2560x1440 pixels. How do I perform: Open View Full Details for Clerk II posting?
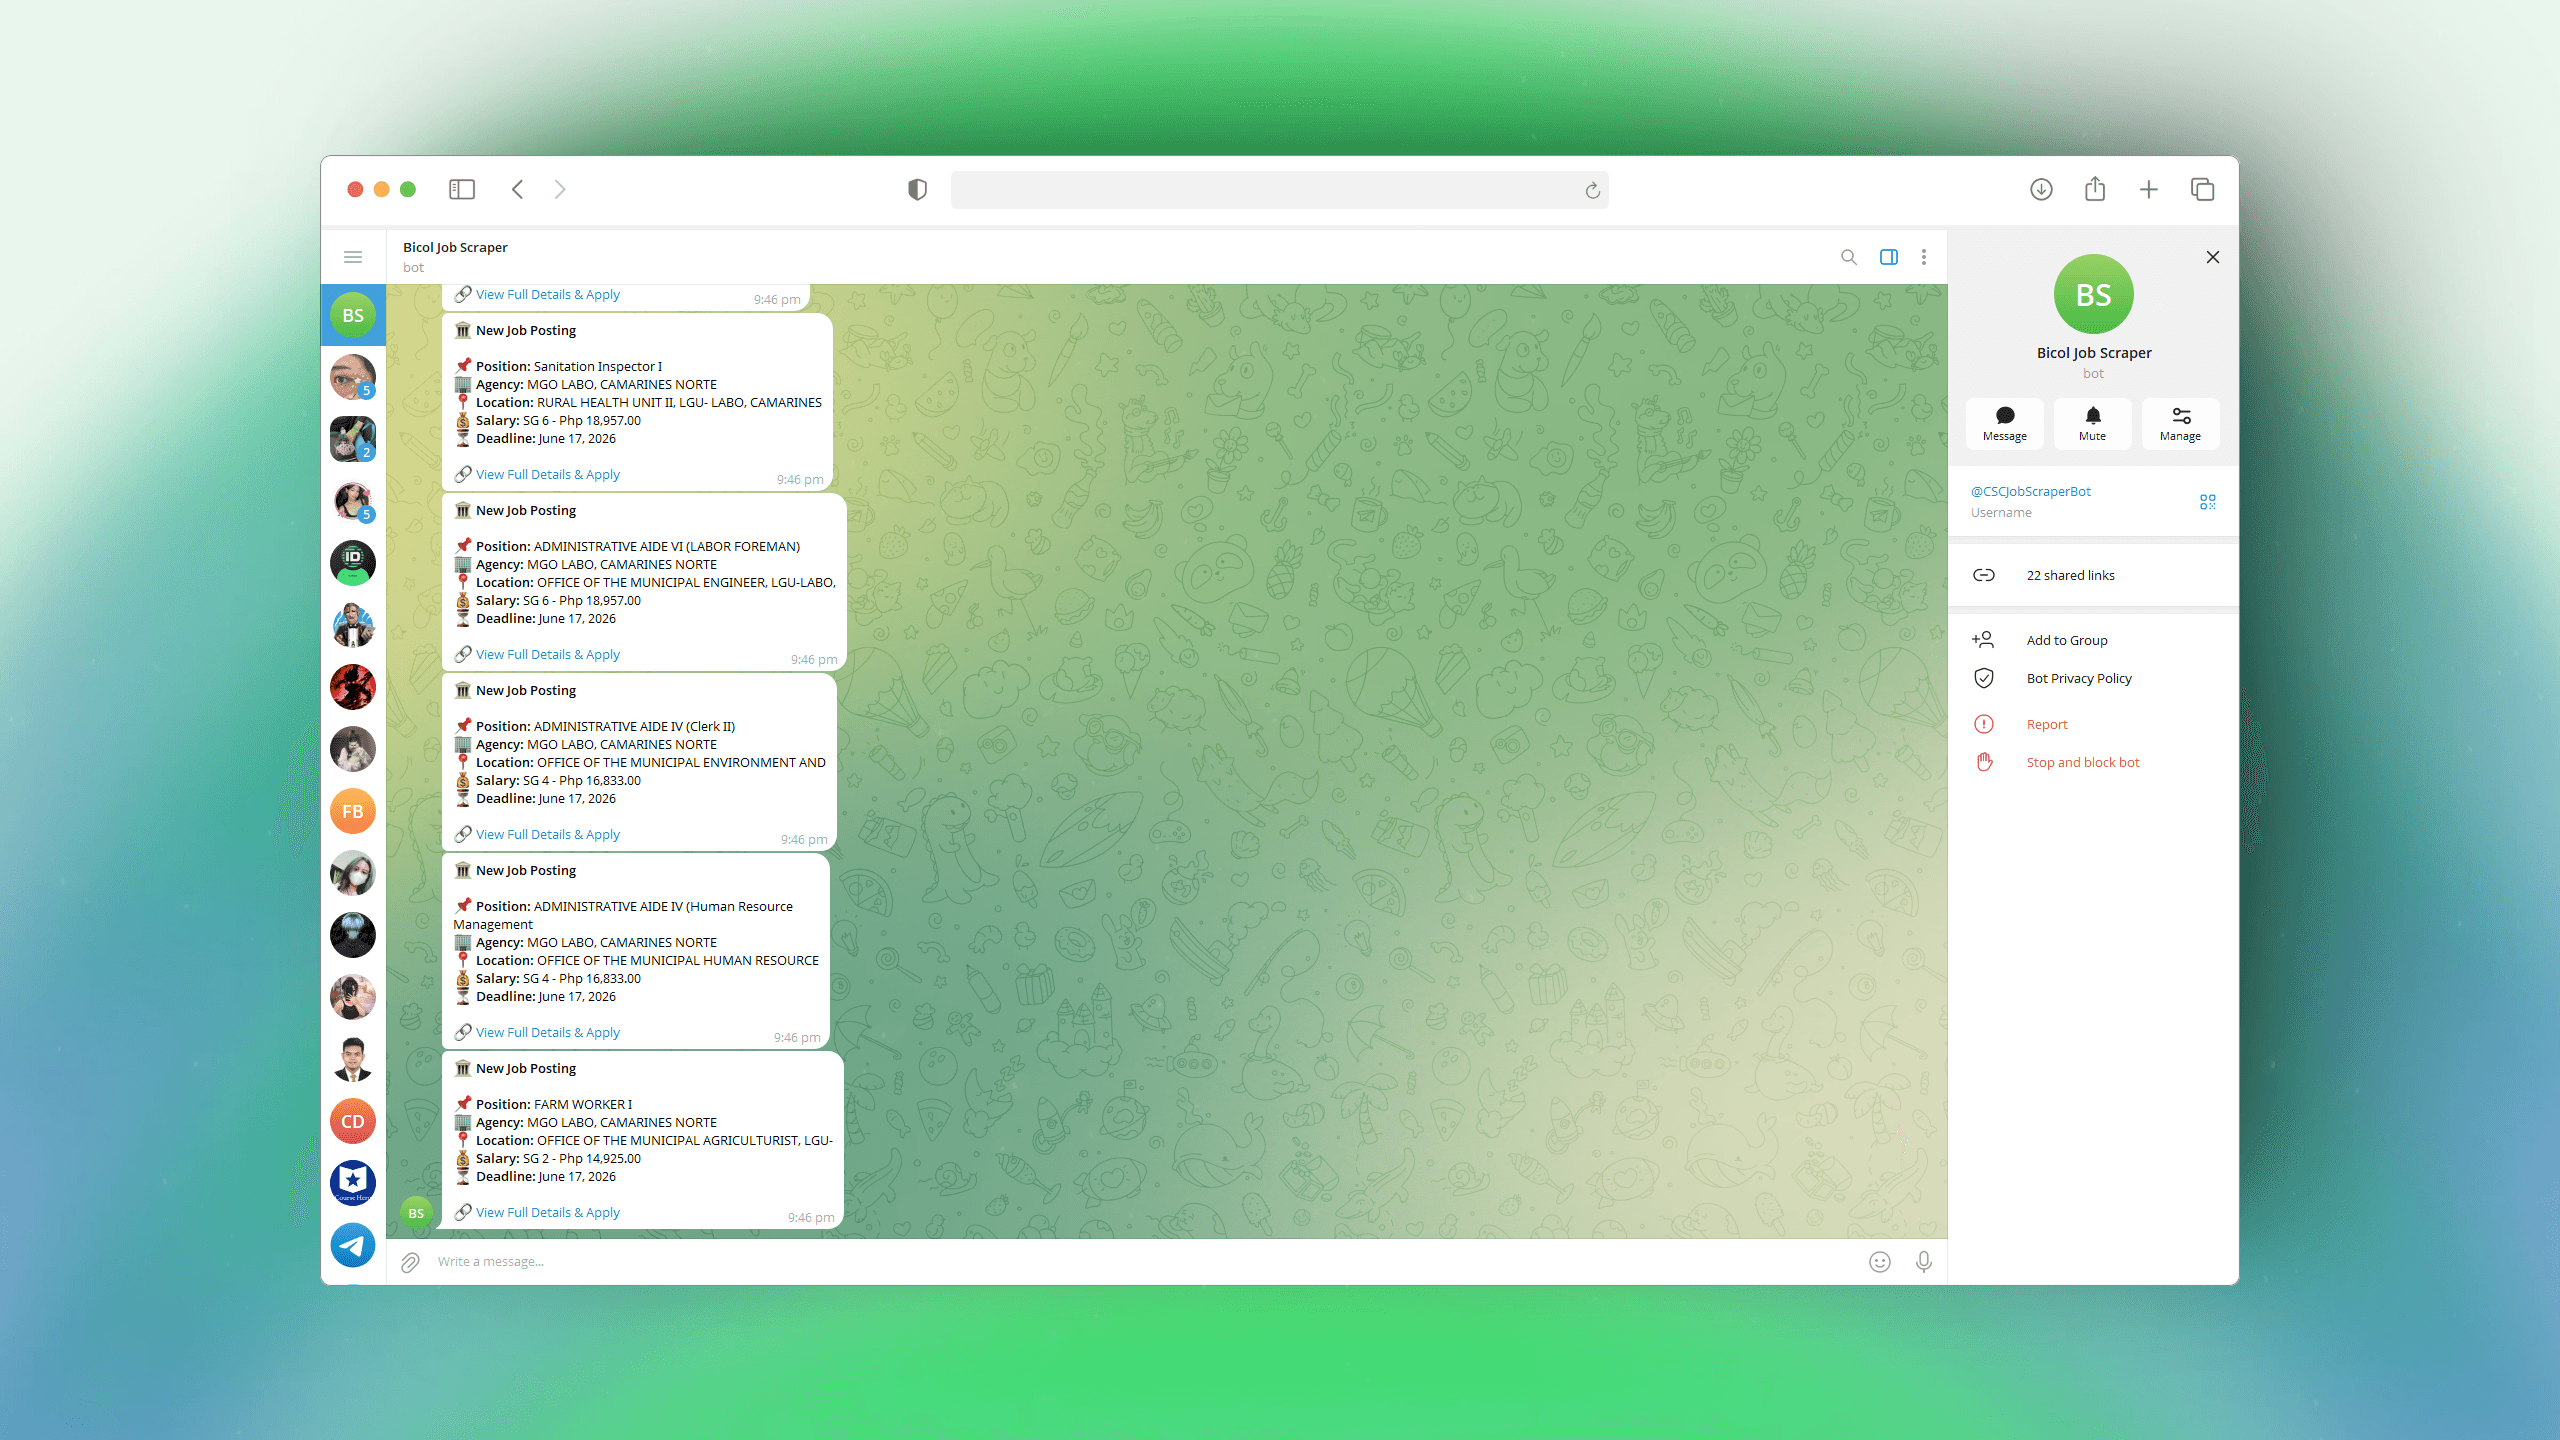tap(548, 834)
